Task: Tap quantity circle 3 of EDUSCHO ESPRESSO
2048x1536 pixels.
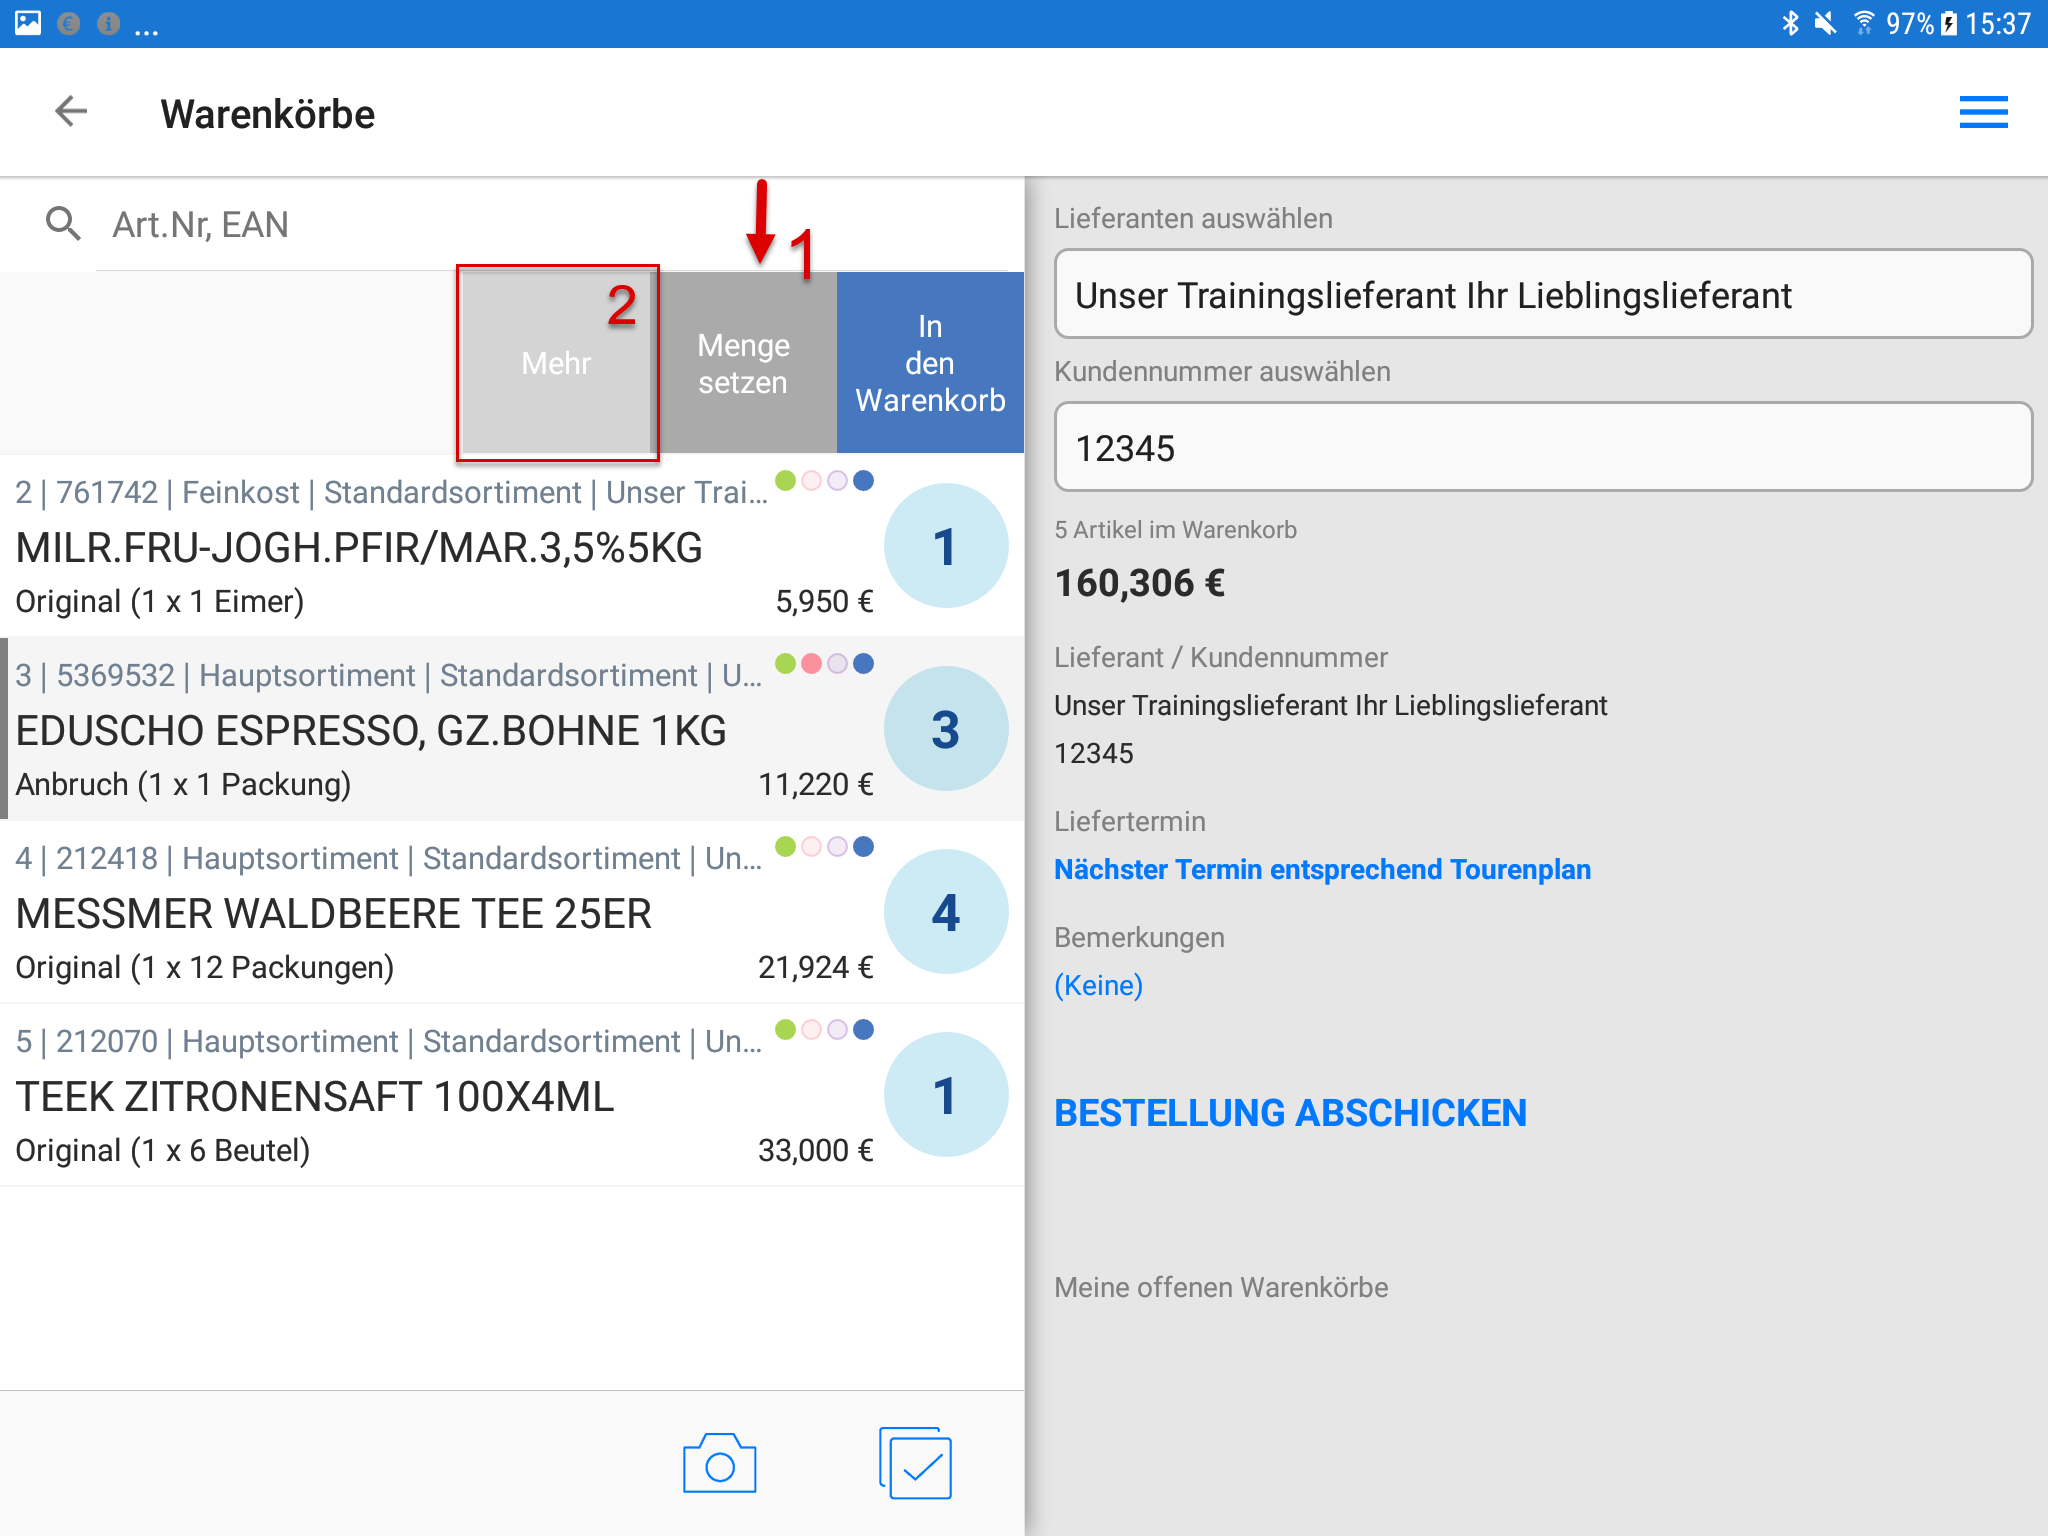Action: coord(945,729)
